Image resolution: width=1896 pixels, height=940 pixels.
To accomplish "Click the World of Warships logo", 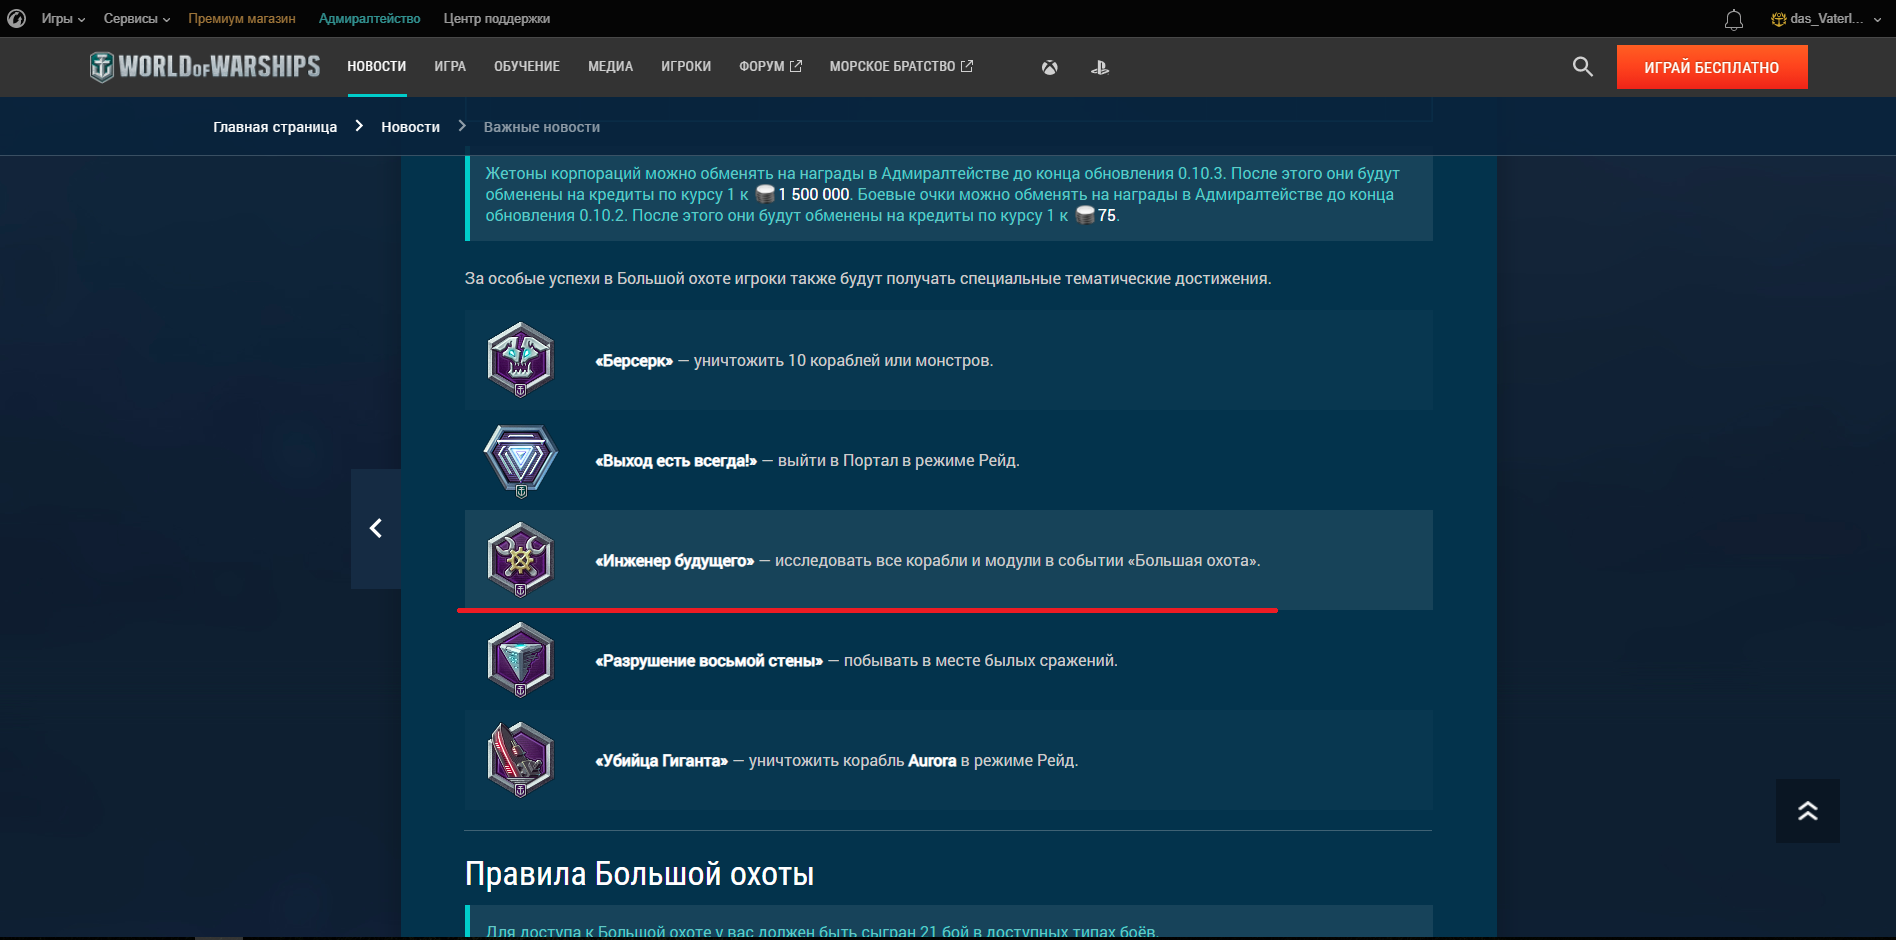I will pyautogui.click(x=205, y=66).
